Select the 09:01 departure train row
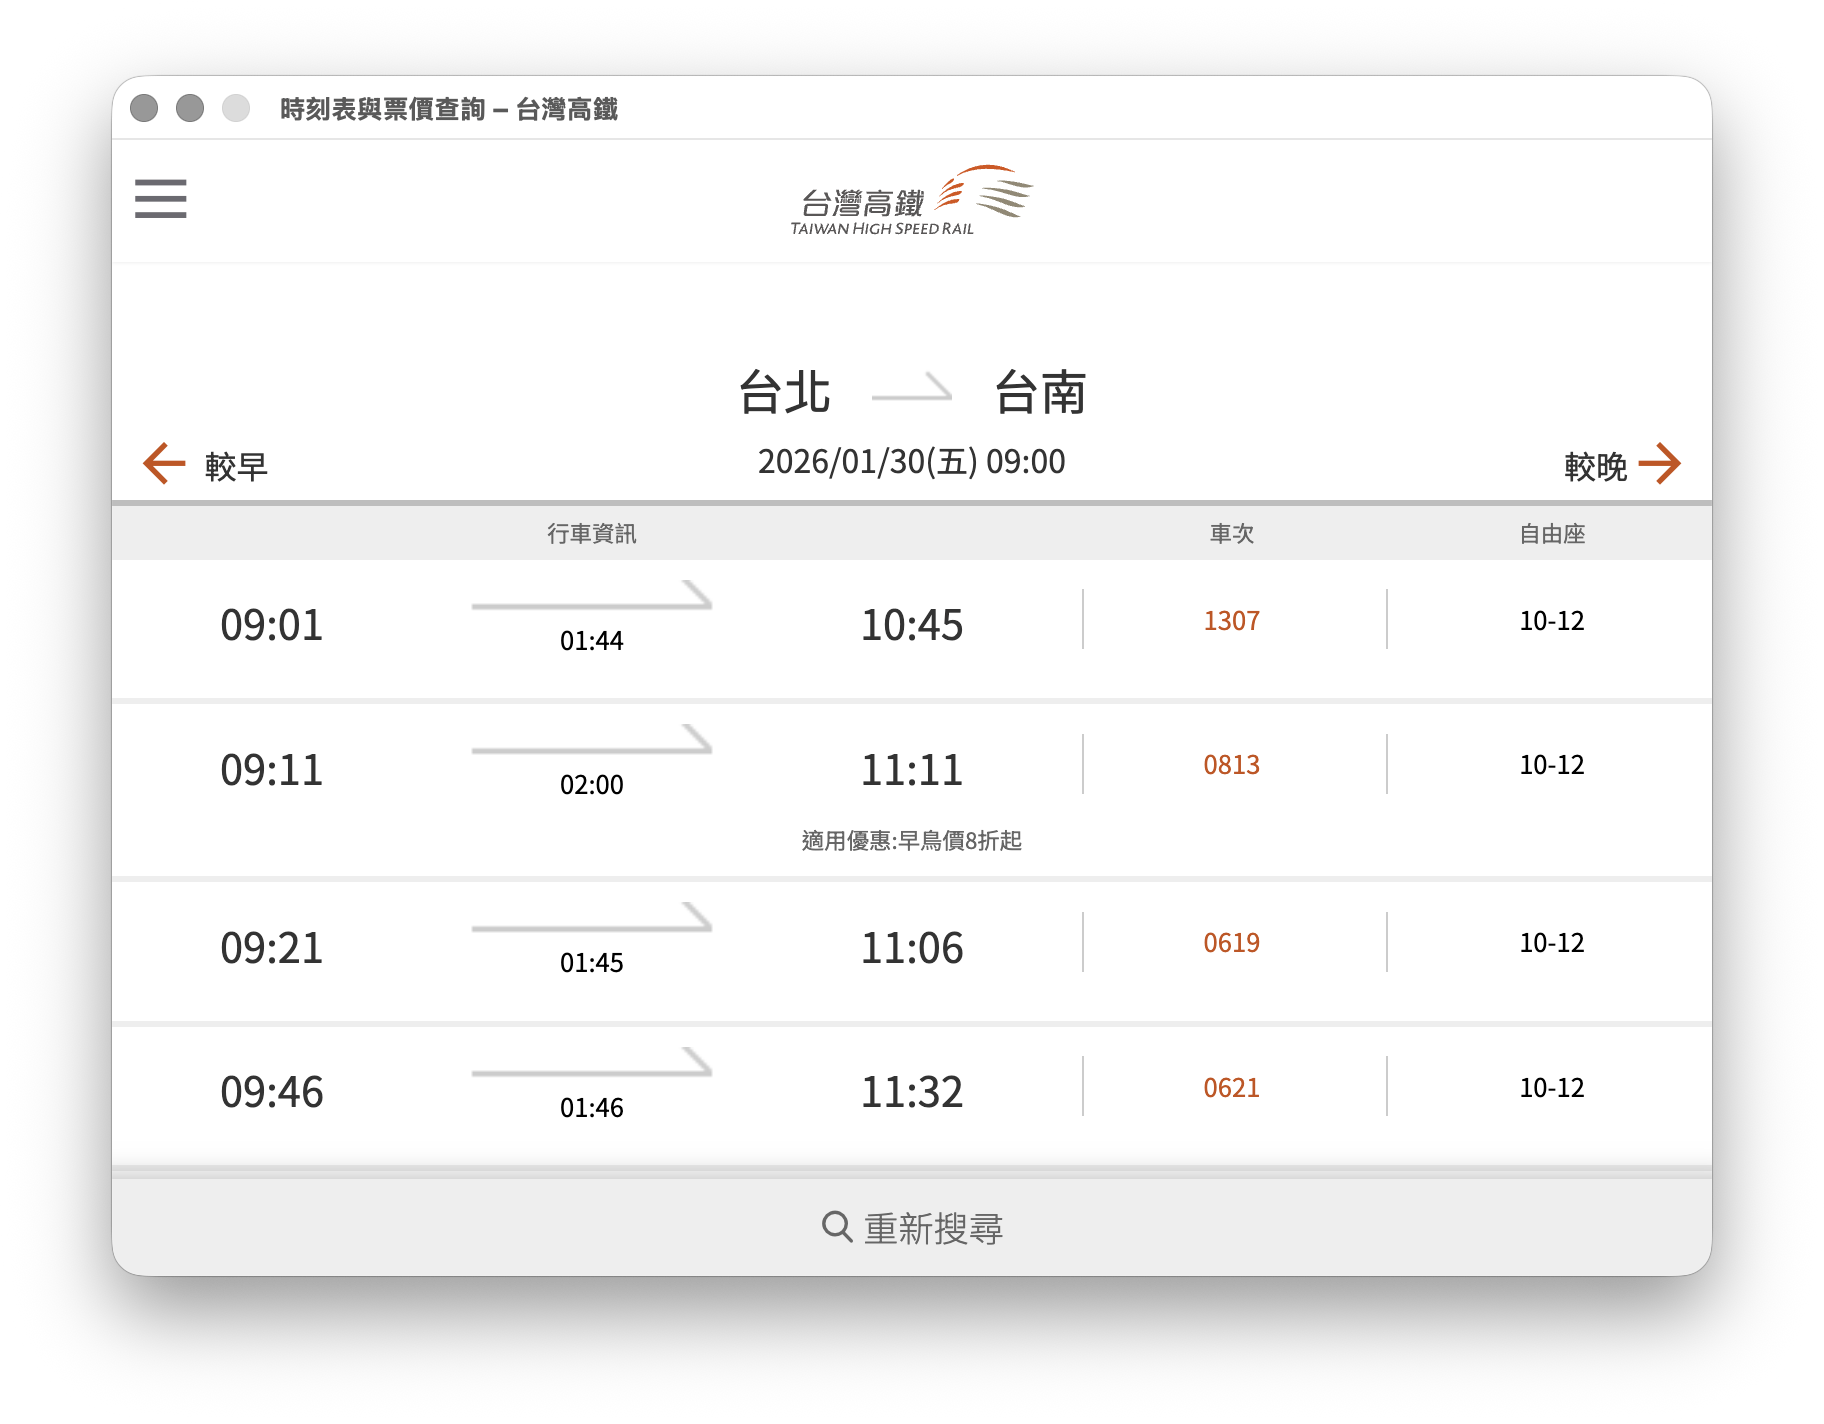 pyautogui.click(x=272, y=625)
